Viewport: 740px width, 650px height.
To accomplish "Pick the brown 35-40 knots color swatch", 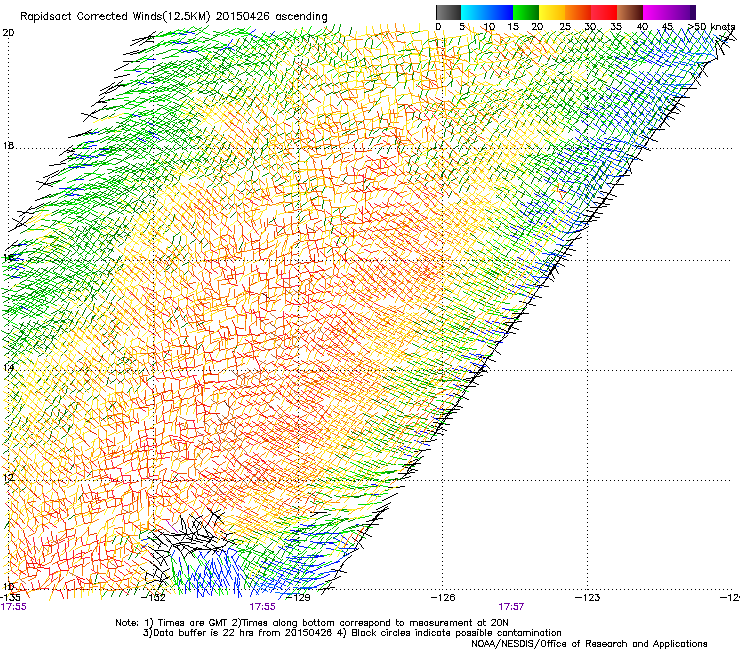I will [630, 12].
